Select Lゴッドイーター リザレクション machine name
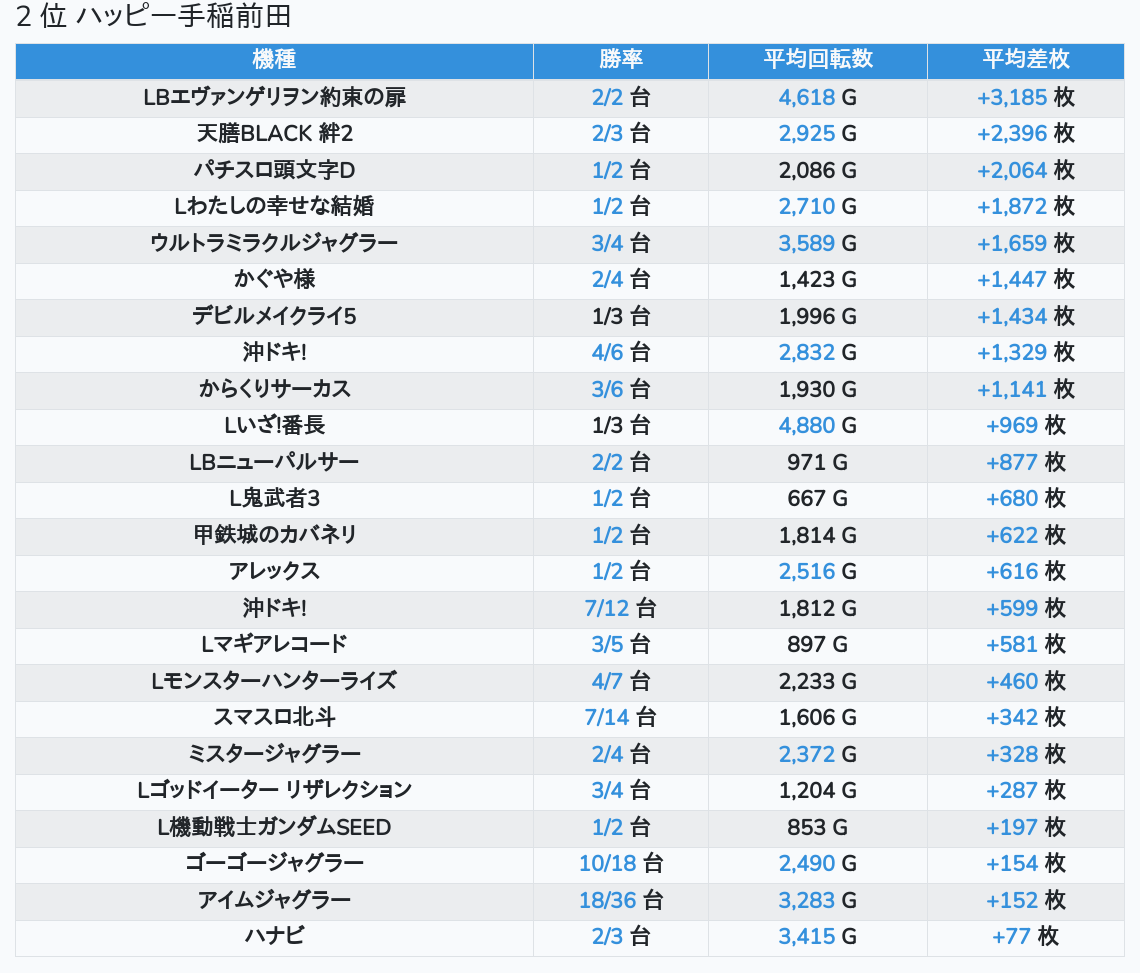Screen dimensions: 1140x973 [x=274, y=790]
